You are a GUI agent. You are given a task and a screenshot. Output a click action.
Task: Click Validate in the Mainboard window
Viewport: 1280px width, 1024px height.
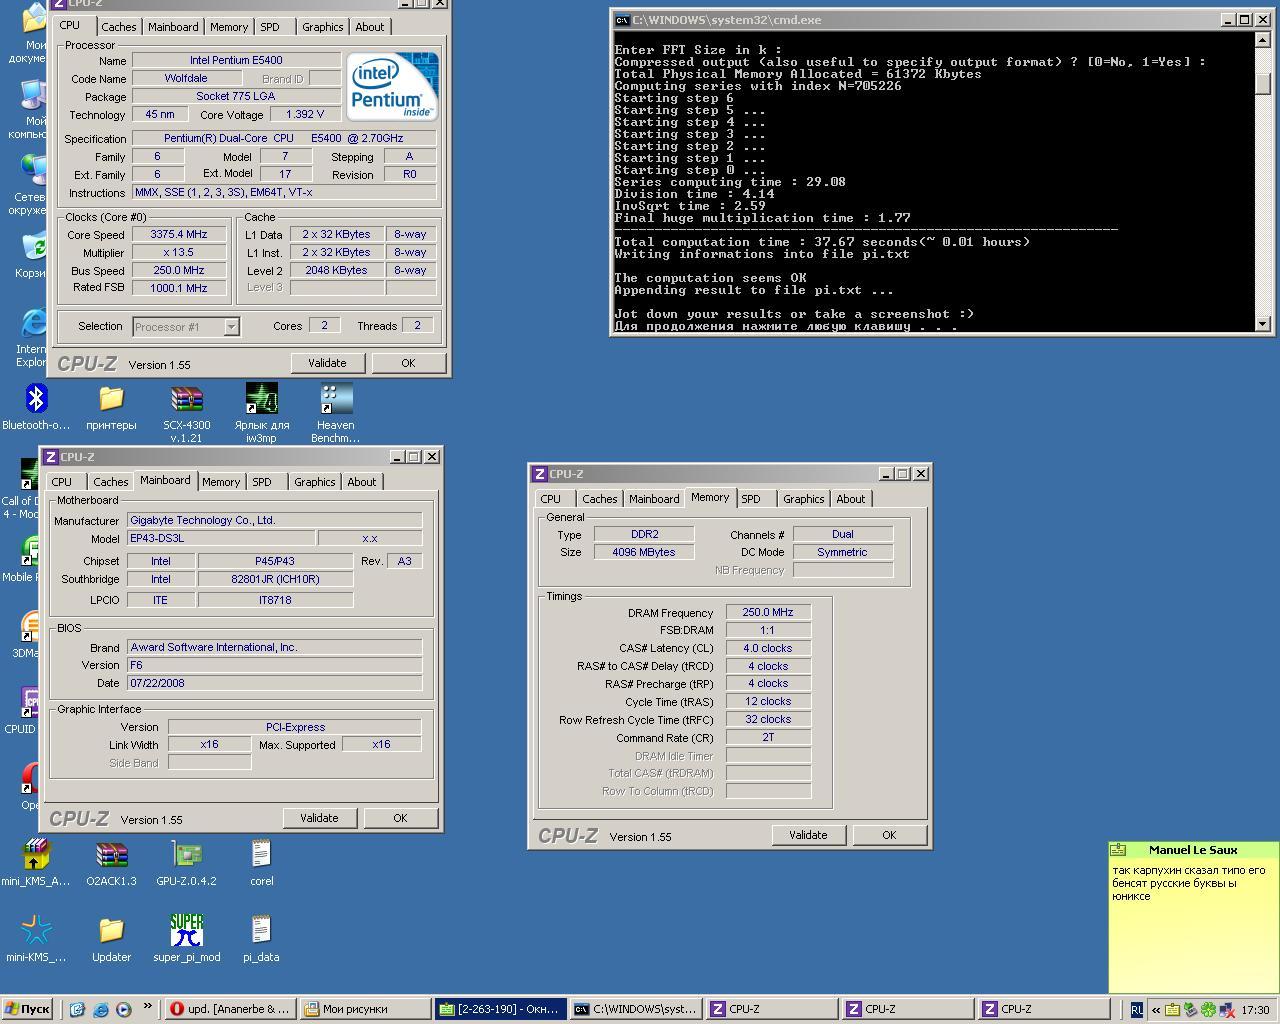(319, 818)
